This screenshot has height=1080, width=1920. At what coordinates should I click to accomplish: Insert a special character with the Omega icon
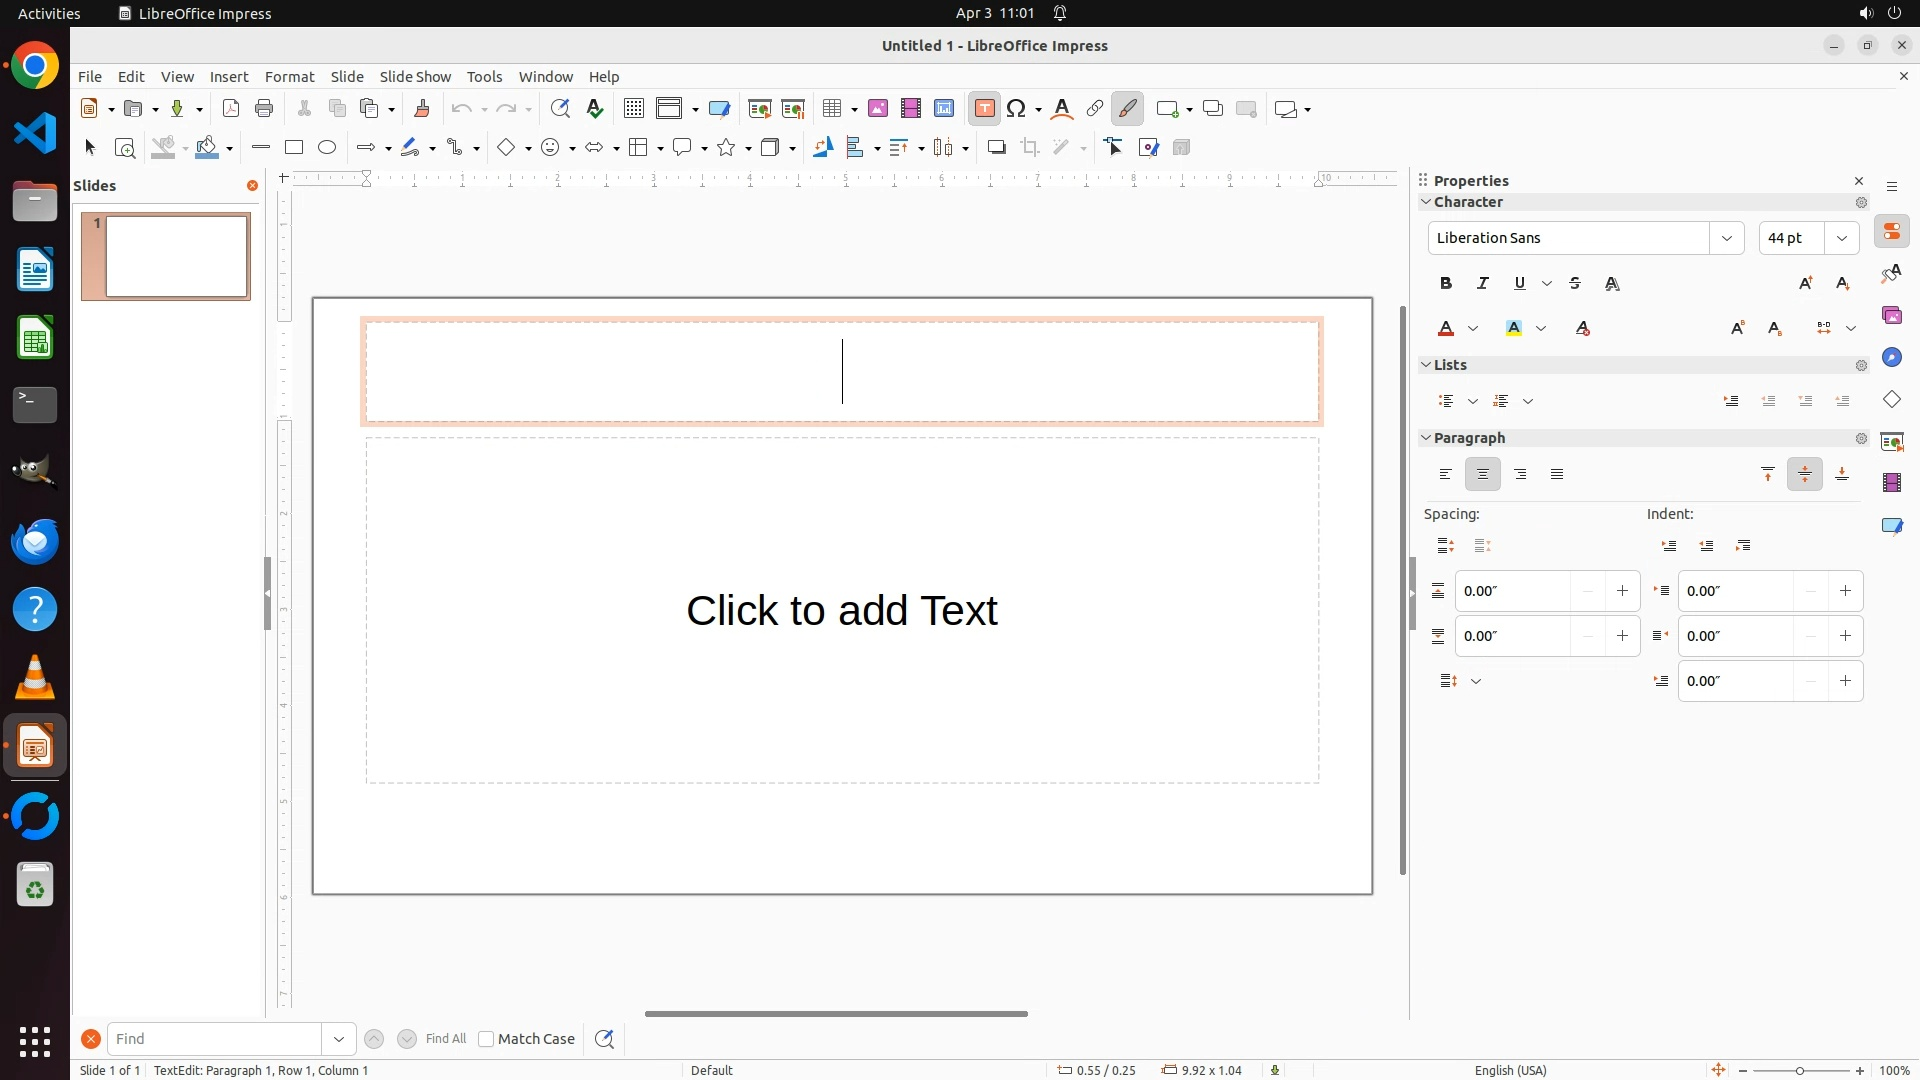tap(1017, 109)
